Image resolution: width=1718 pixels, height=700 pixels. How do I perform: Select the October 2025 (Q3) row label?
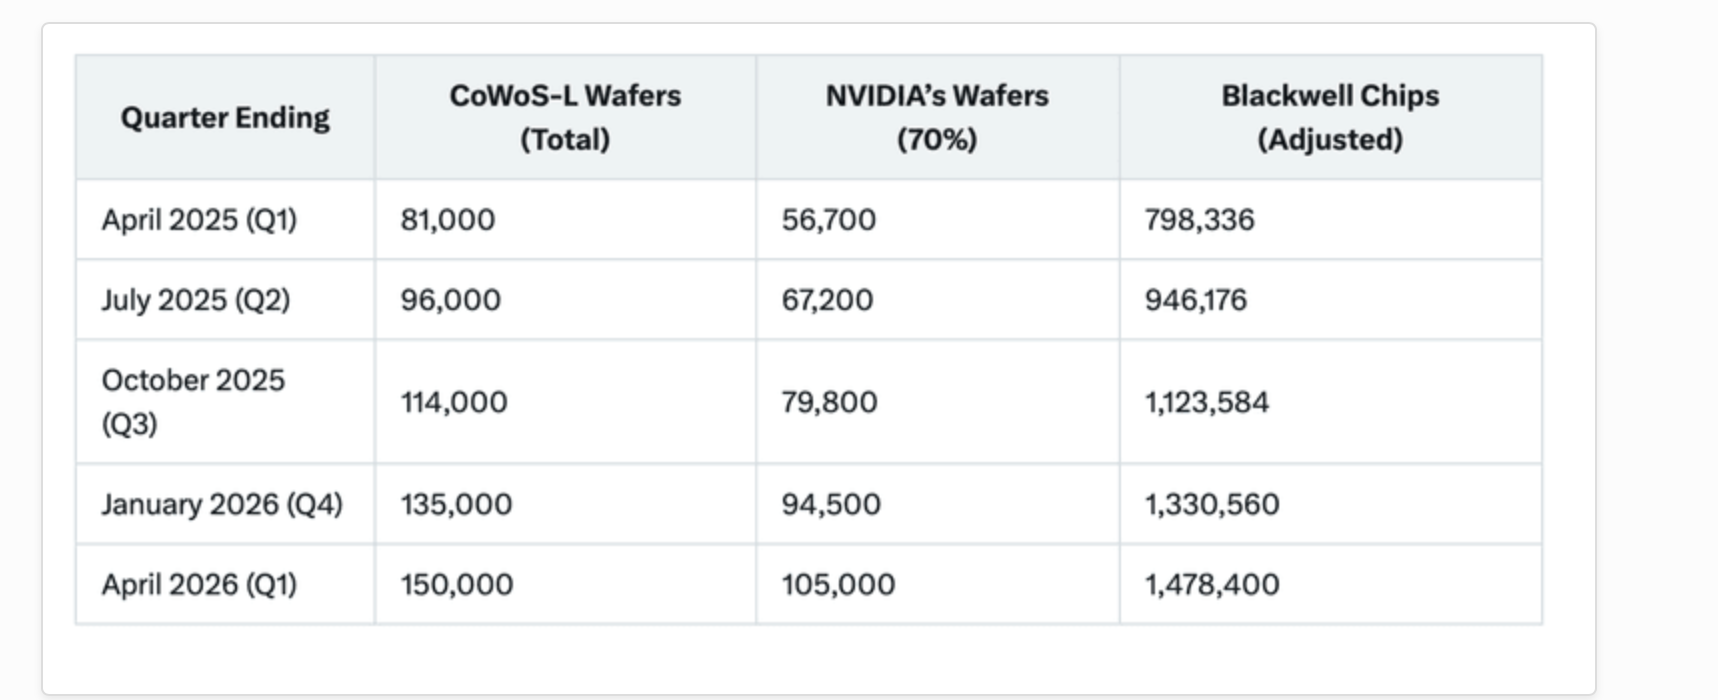(x=193, y=401)
